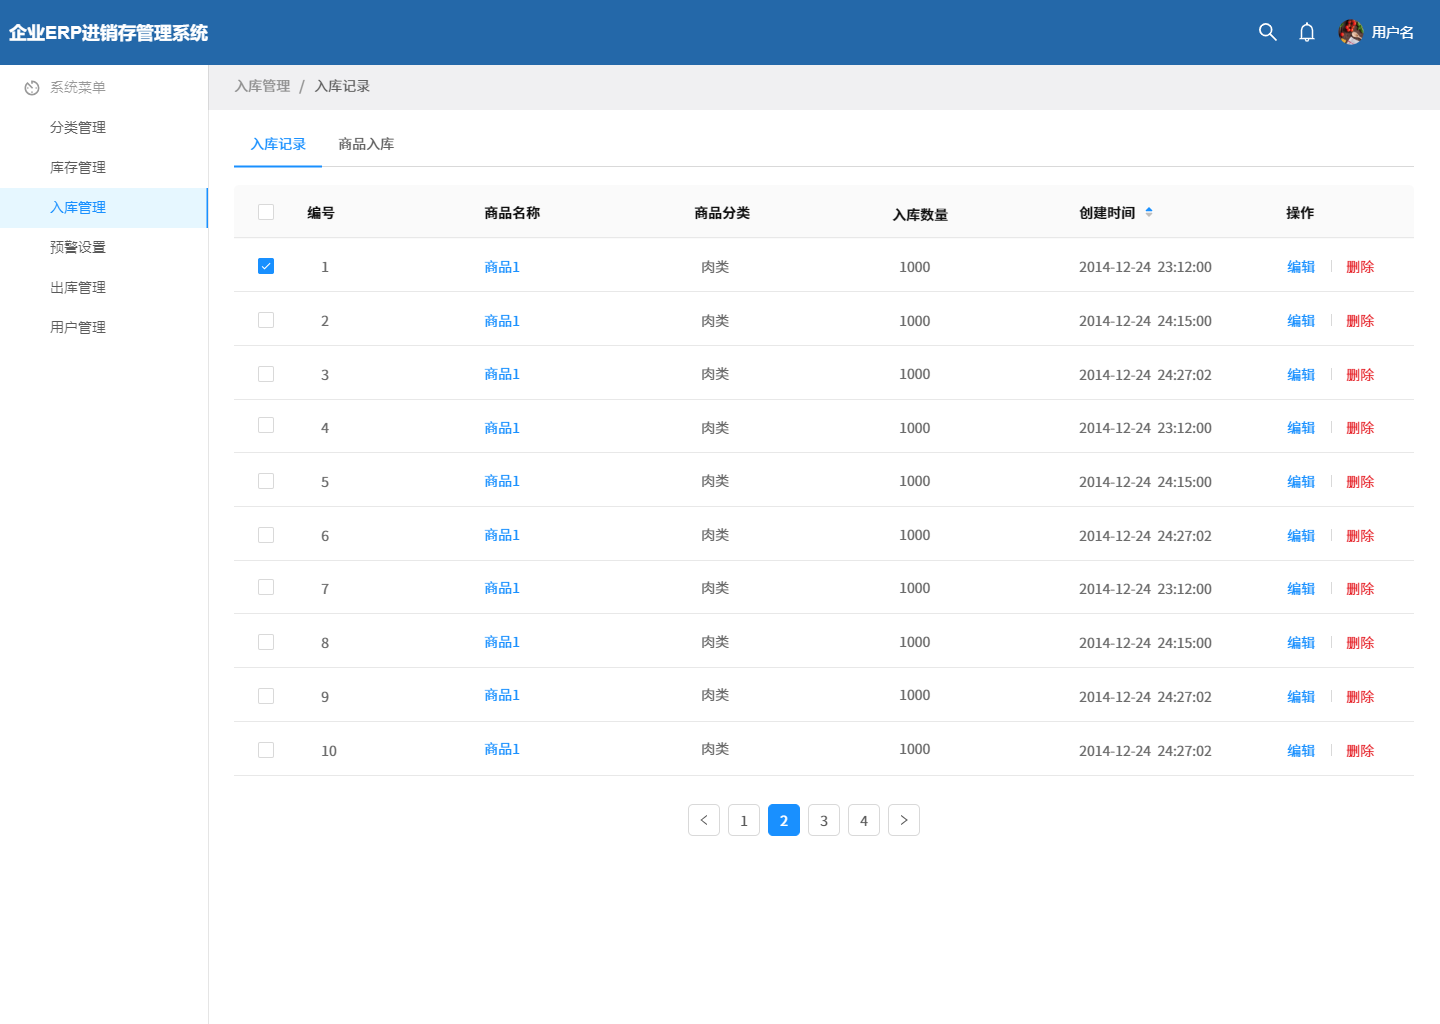Click the user avatar picture
This screenshot has width=1440, height=1024.
[1351, 32]
